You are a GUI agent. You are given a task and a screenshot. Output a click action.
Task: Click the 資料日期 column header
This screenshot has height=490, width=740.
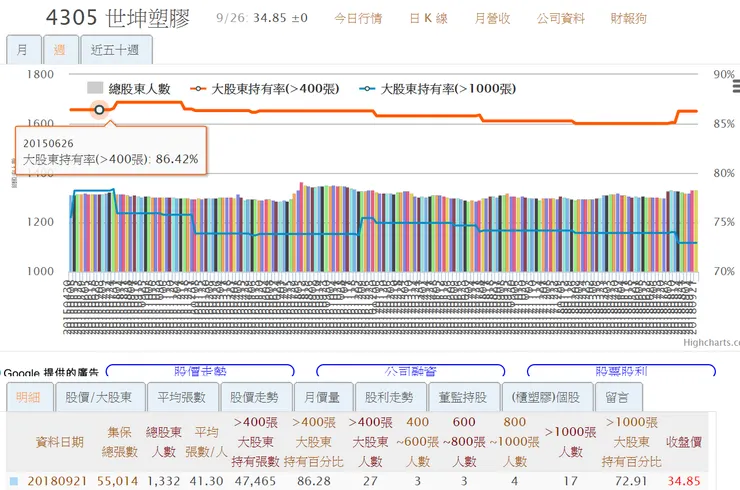[59, 442]
